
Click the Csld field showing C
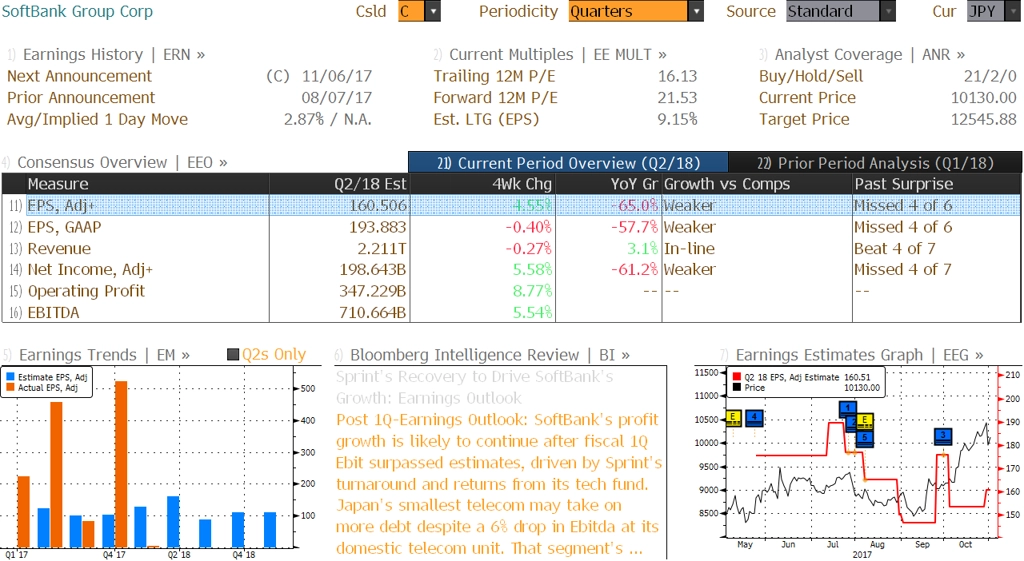pyautogui.click(x=412, y=11)
